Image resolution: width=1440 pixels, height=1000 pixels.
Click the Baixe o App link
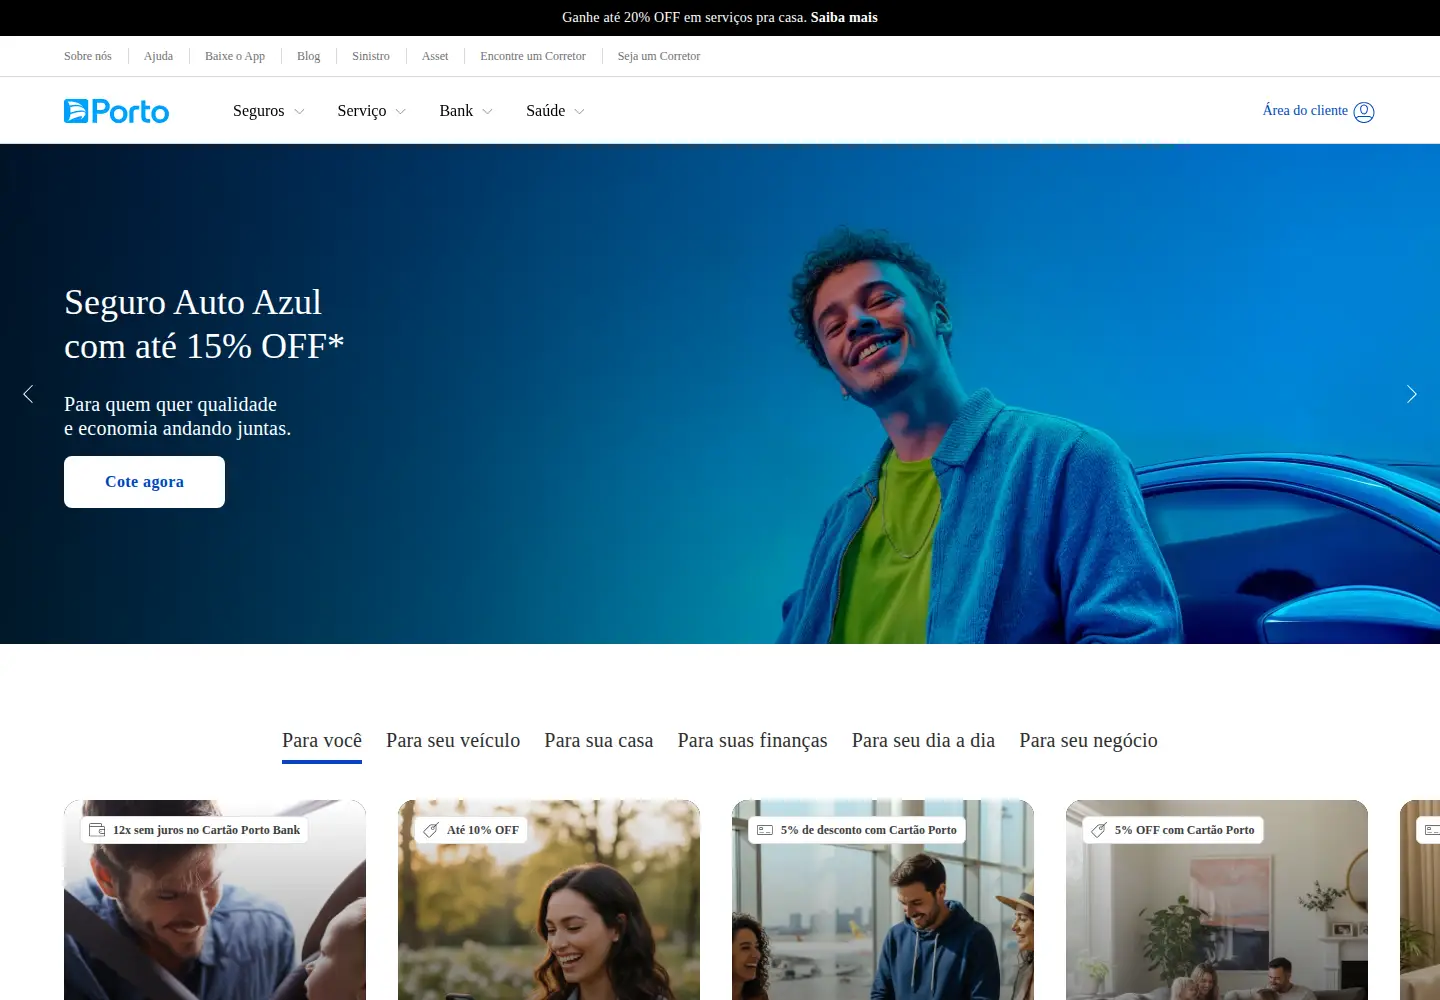[x=235, y=56]
